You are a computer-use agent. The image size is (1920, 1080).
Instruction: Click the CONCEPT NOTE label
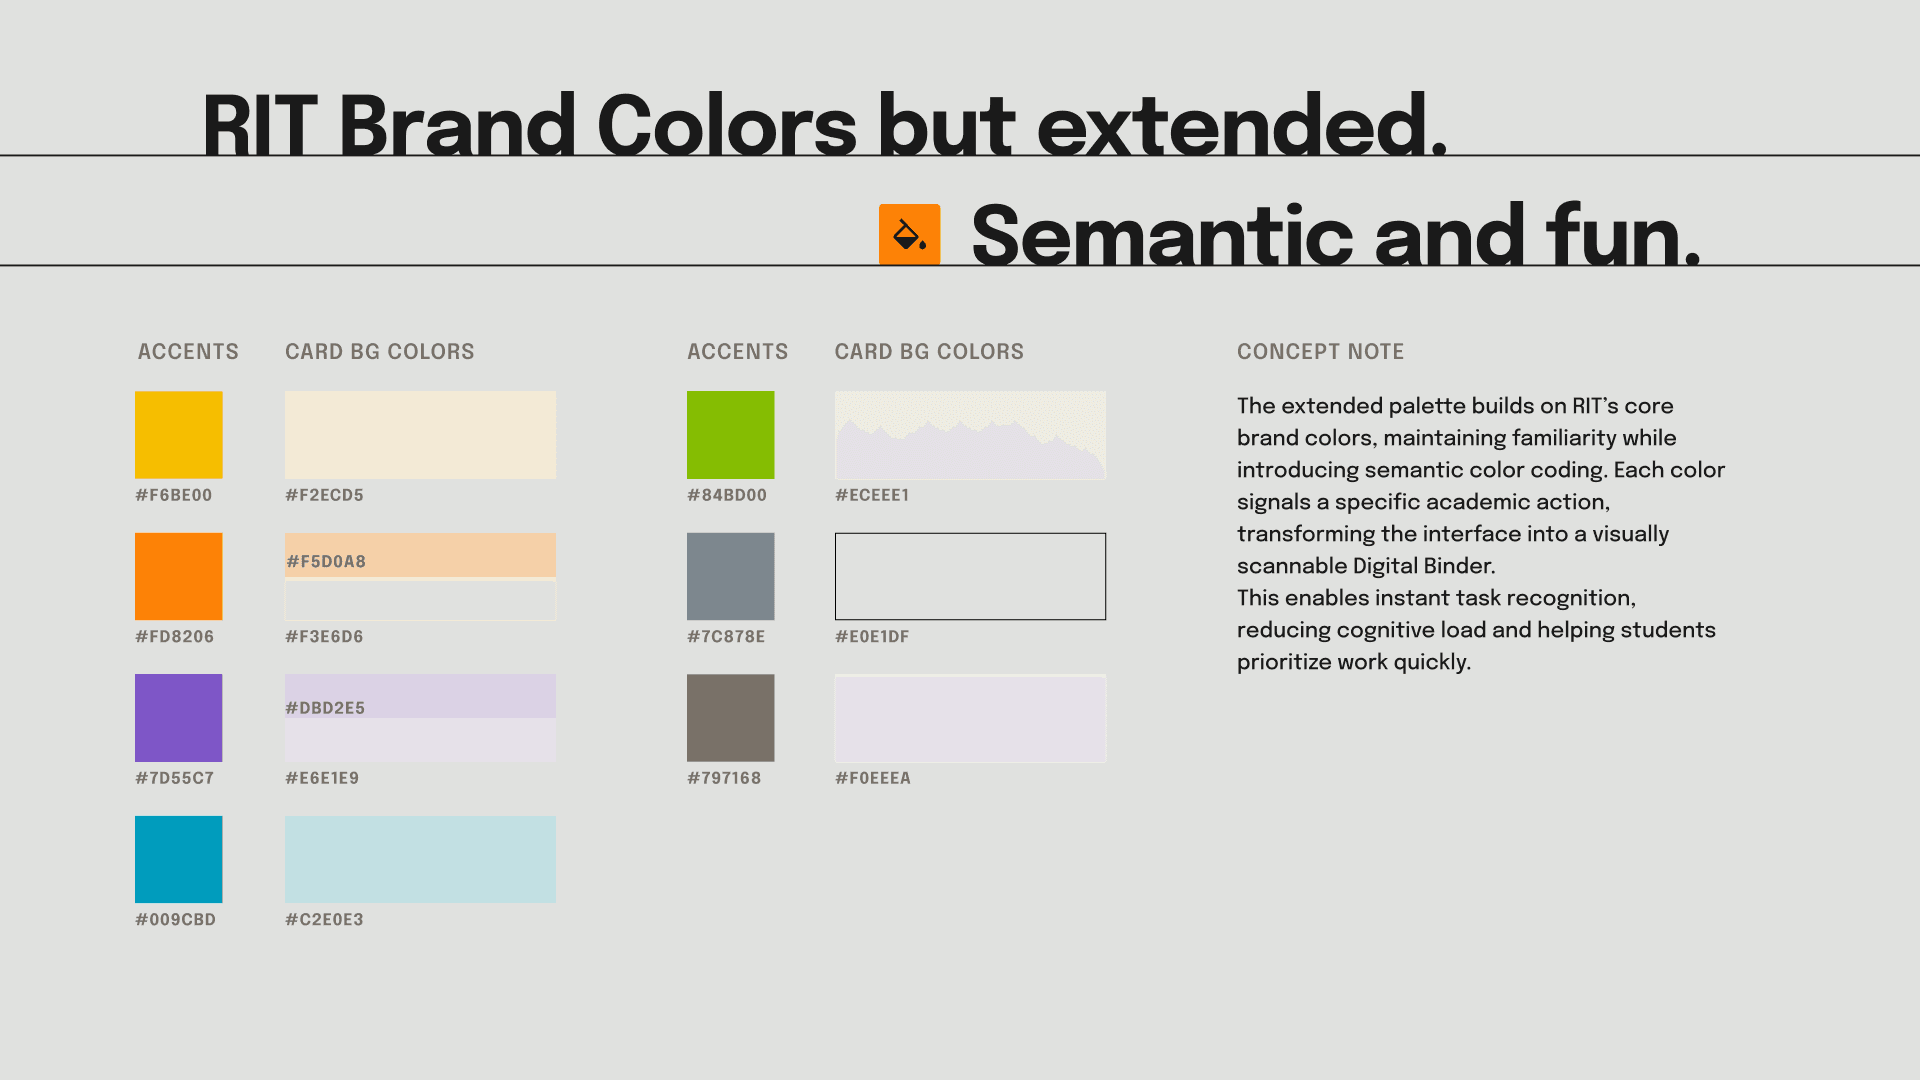click(1320, 352)
